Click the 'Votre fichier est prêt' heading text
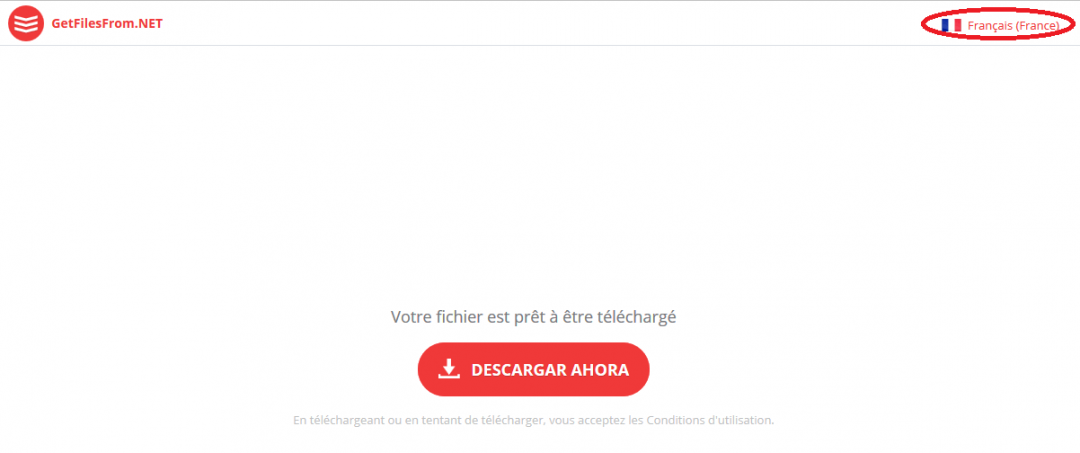Viewport: 1080px width, 453px height. (x=533, y=317)
